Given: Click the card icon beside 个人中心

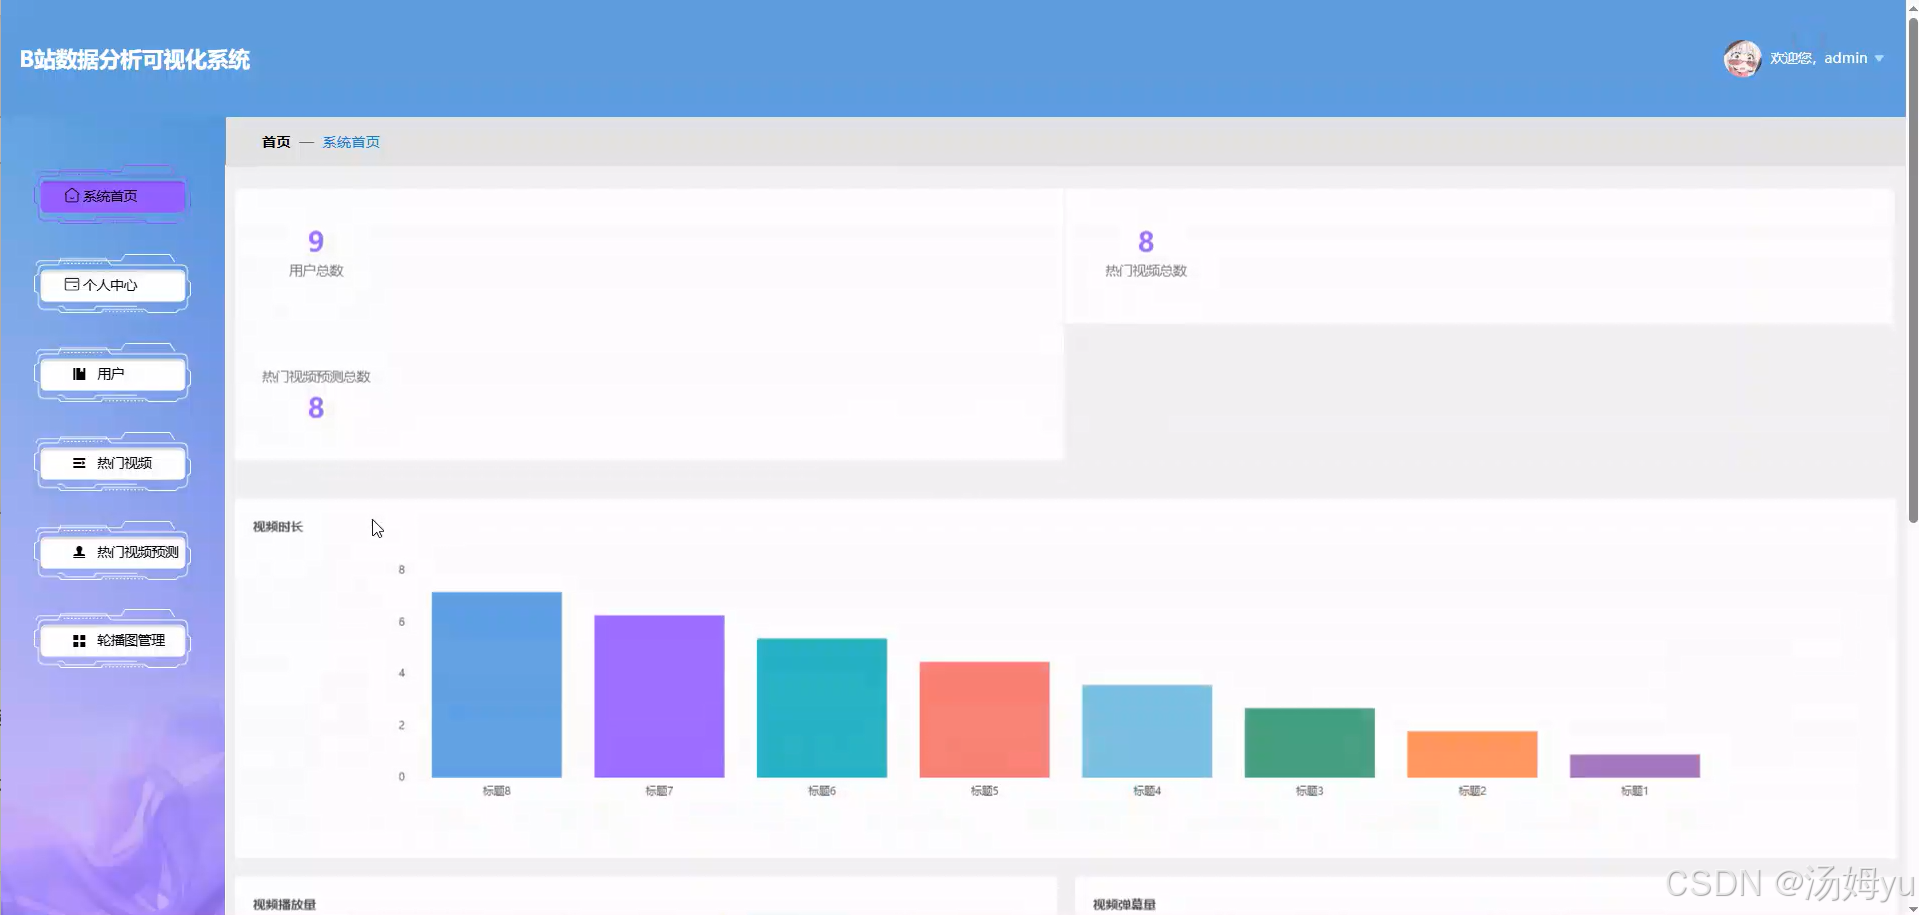Looking at the screenshot, I should [72, 285].
